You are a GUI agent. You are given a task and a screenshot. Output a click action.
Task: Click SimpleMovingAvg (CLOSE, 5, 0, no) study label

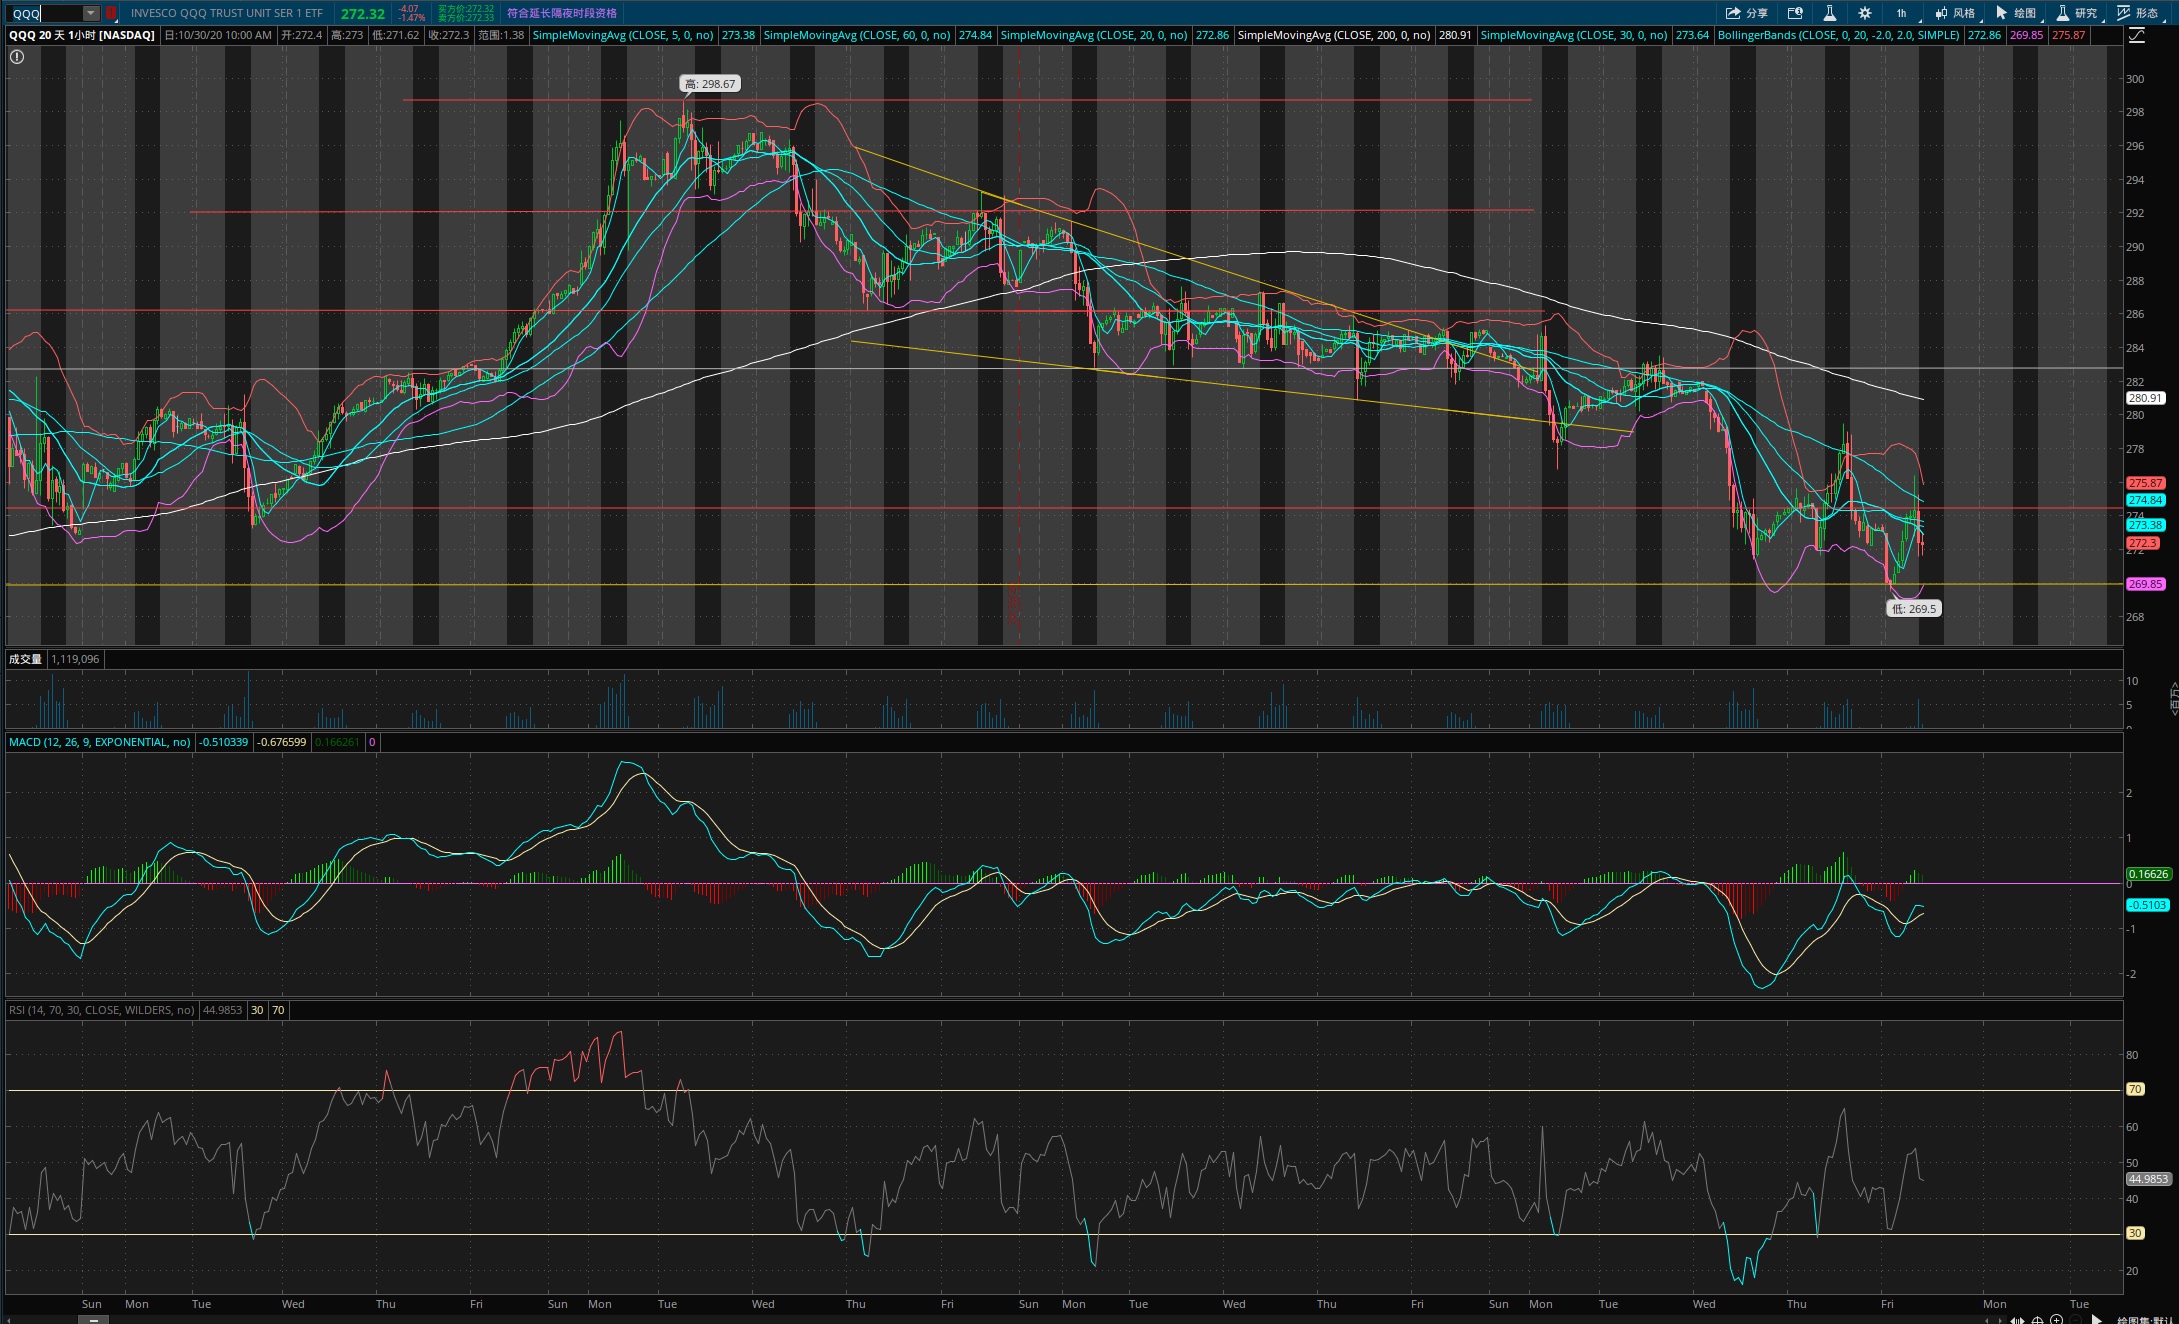pos(623,35)
